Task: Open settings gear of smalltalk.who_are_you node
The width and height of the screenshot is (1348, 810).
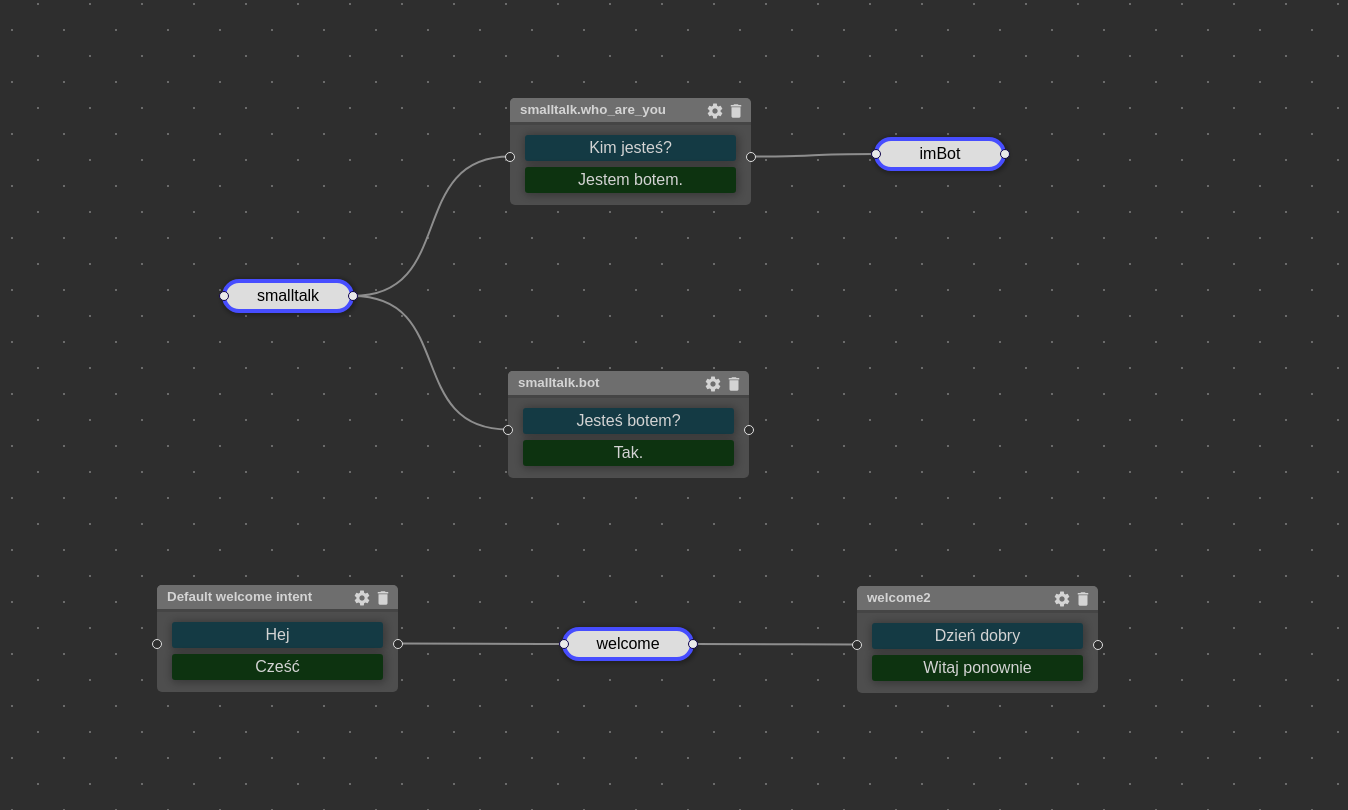Action: pyautogui.click(x=714, y=111)
